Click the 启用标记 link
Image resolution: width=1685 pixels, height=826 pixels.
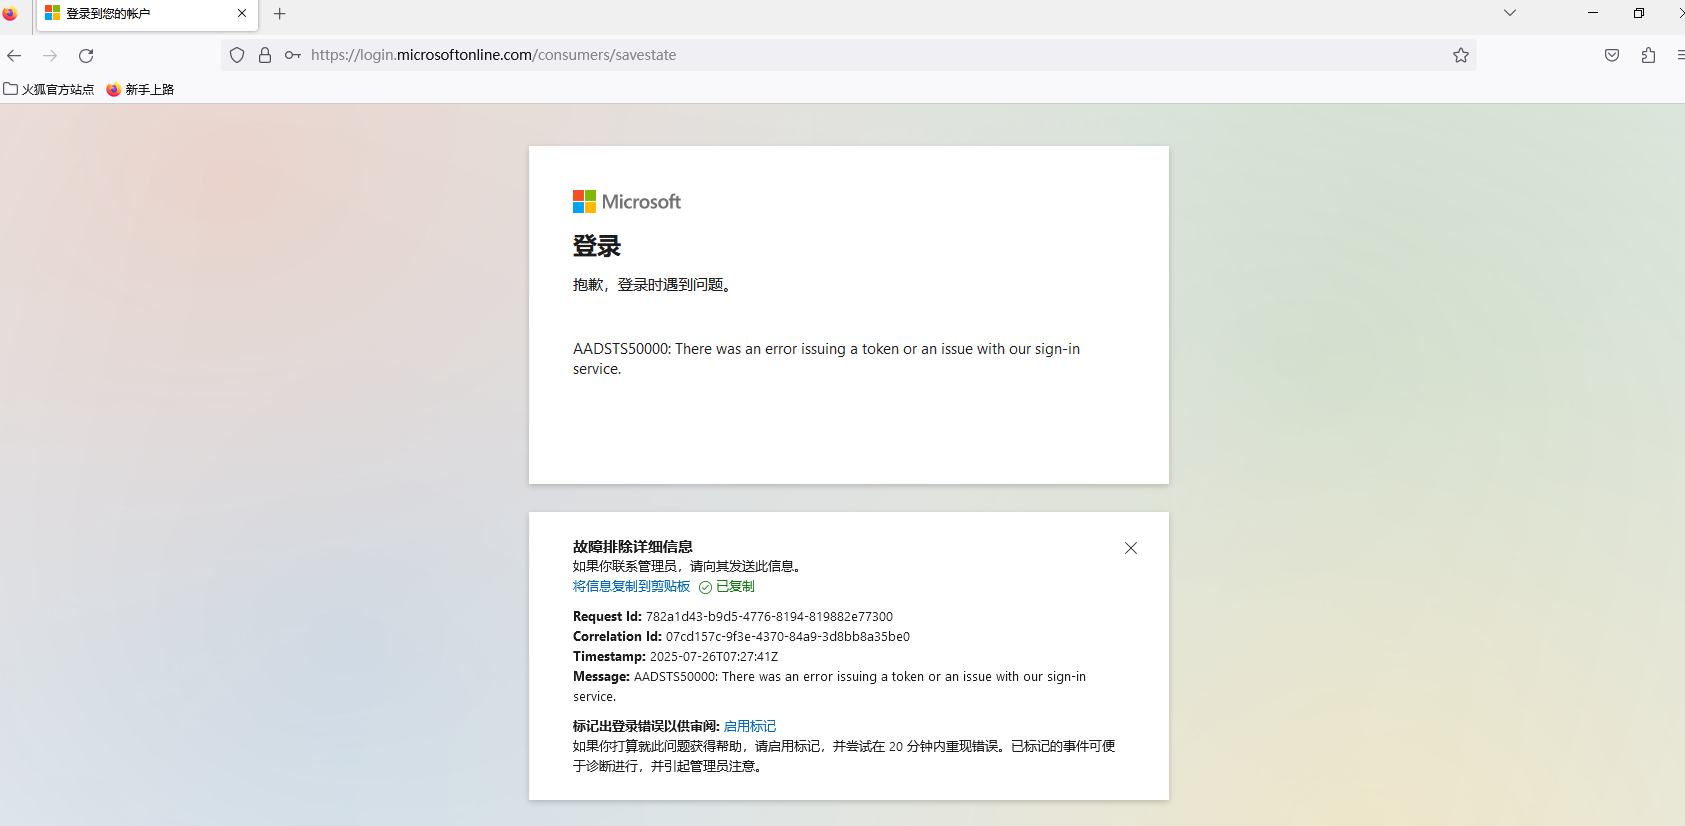pyautogui.click(x=750, y=726)
